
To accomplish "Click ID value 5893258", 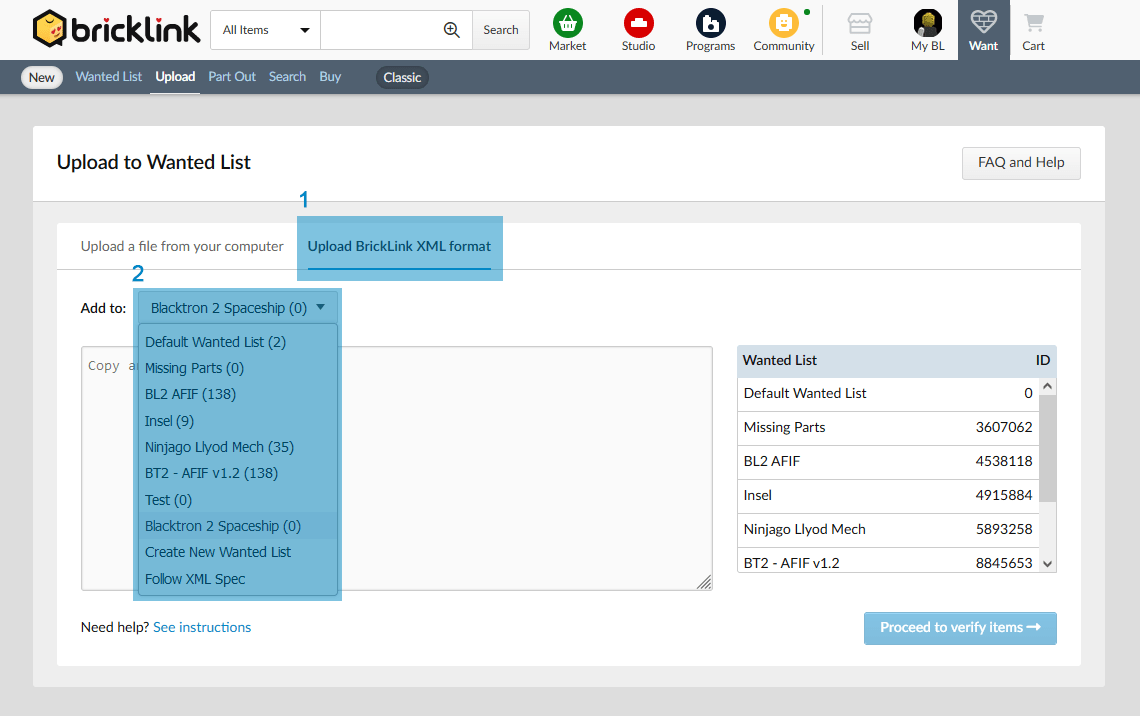I will (x=1004, y=530).
